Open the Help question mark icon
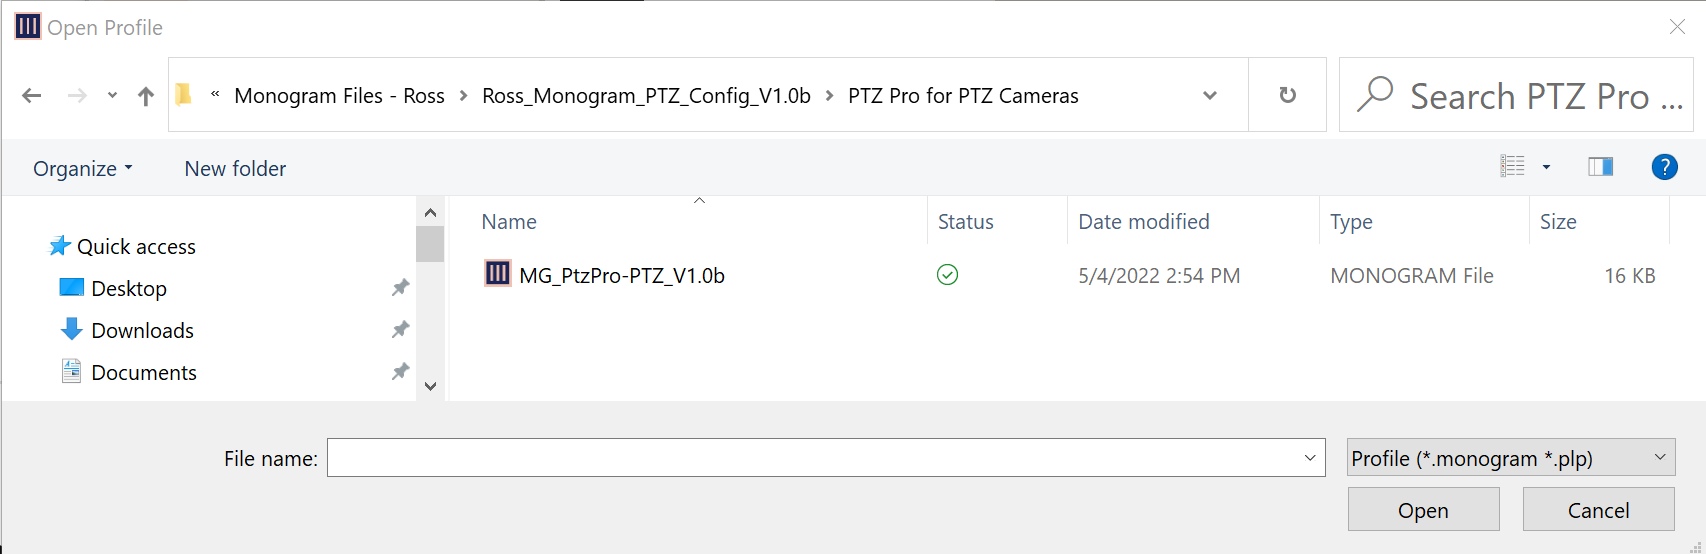 [1664, 167]
